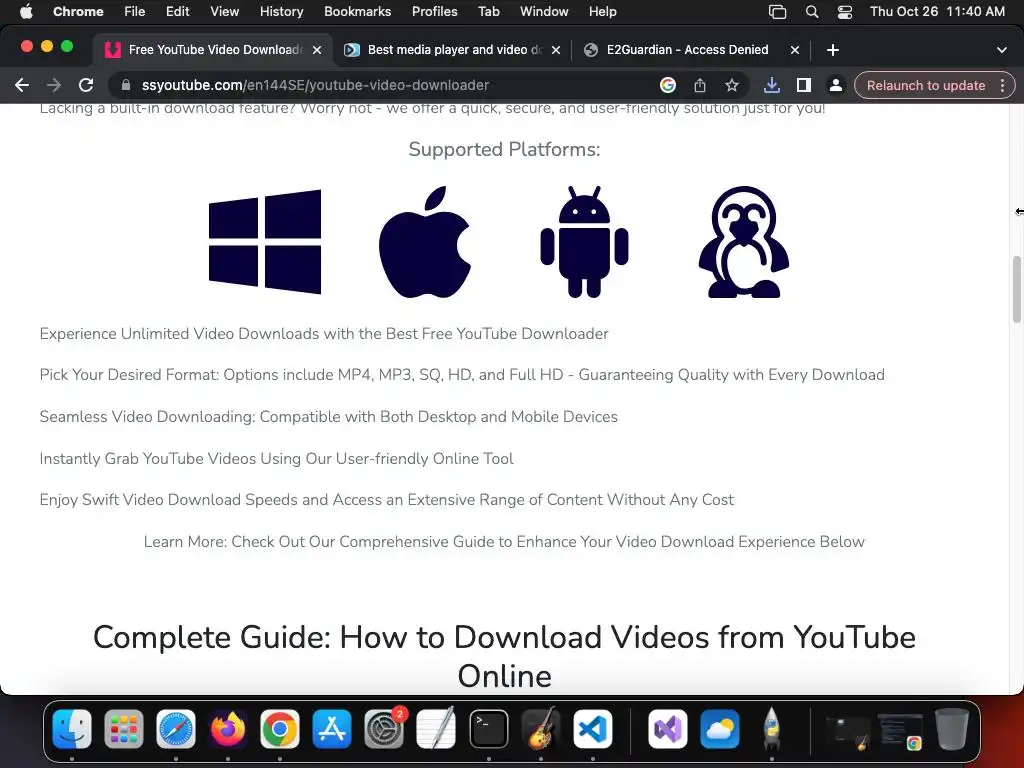
Task: Open App Store from the dock
Action: pyautogui.click(x=332, y=729)
